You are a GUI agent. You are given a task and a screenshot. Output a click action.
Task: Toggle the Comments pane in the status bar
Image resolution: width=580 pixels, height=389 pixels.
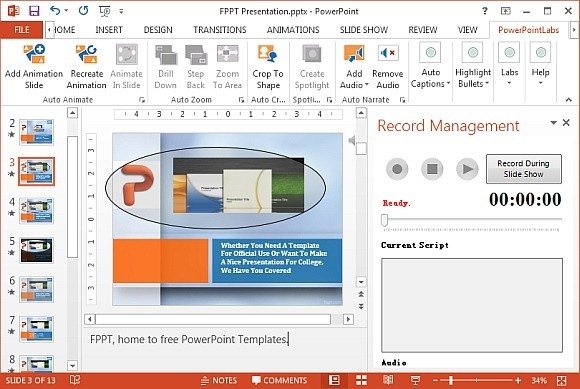click(279, 380)
